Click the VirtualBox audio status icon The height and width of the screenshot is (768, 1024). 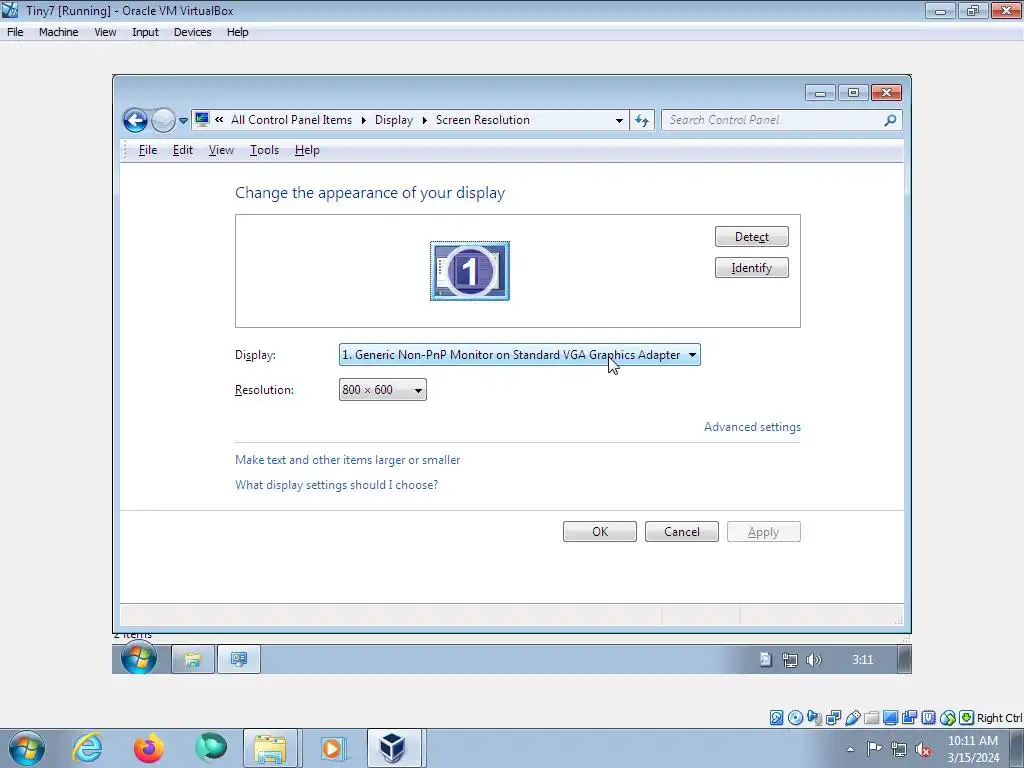[x=814, y=718]
